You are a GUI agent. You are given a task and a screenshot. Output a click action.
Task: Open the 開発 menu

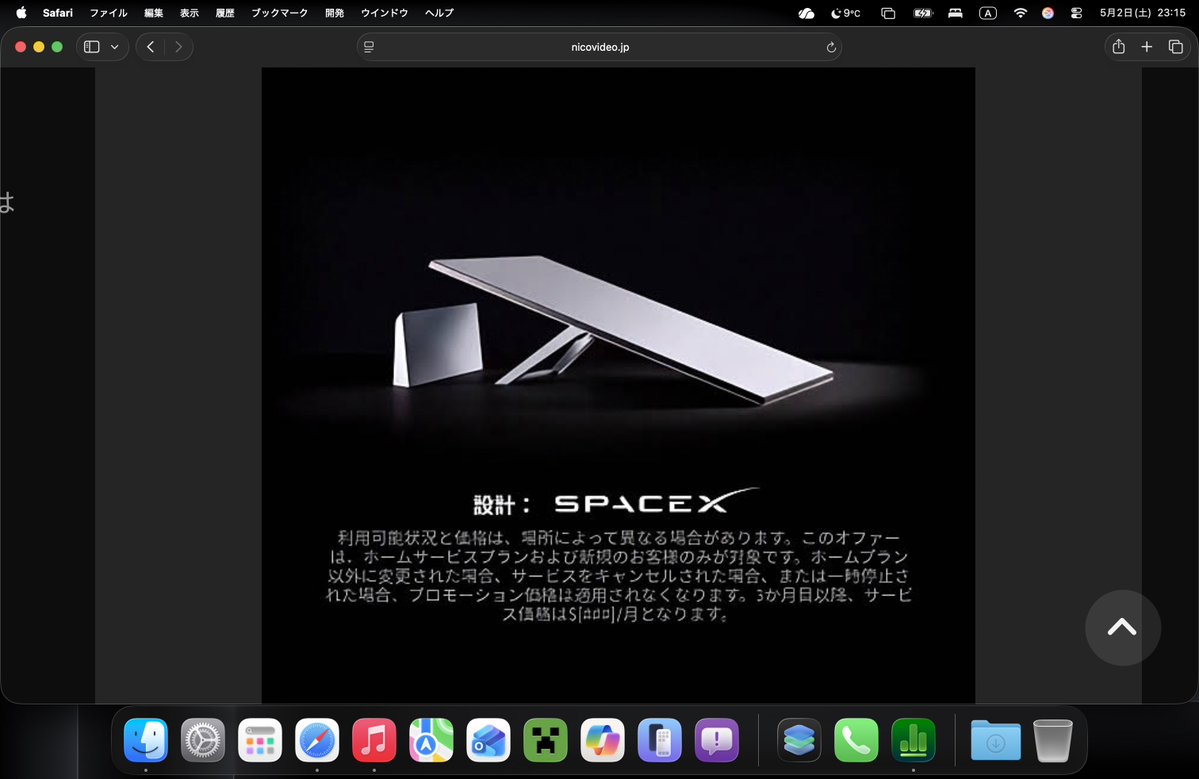tap(334, 12)
